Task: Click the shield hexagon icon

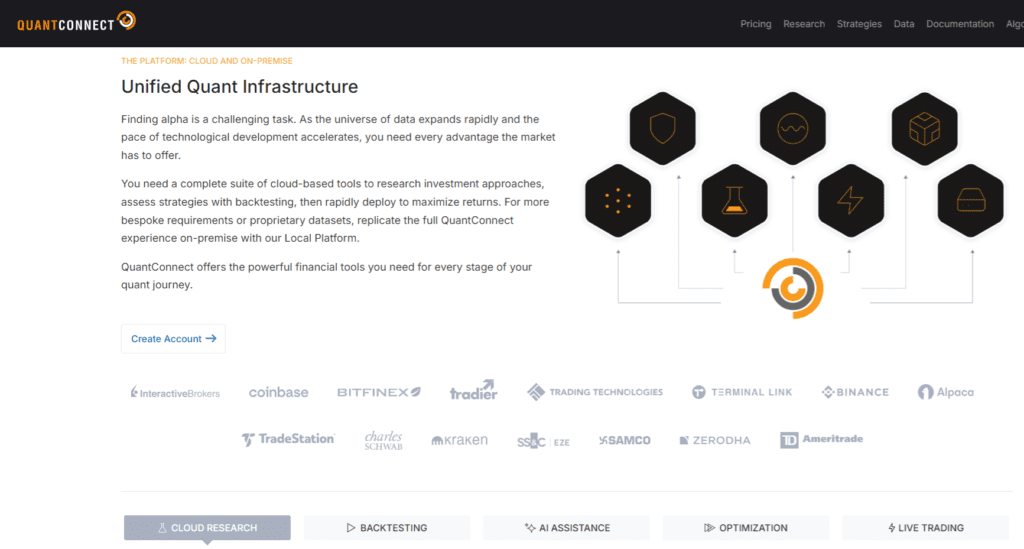Action: click(662, 128)
